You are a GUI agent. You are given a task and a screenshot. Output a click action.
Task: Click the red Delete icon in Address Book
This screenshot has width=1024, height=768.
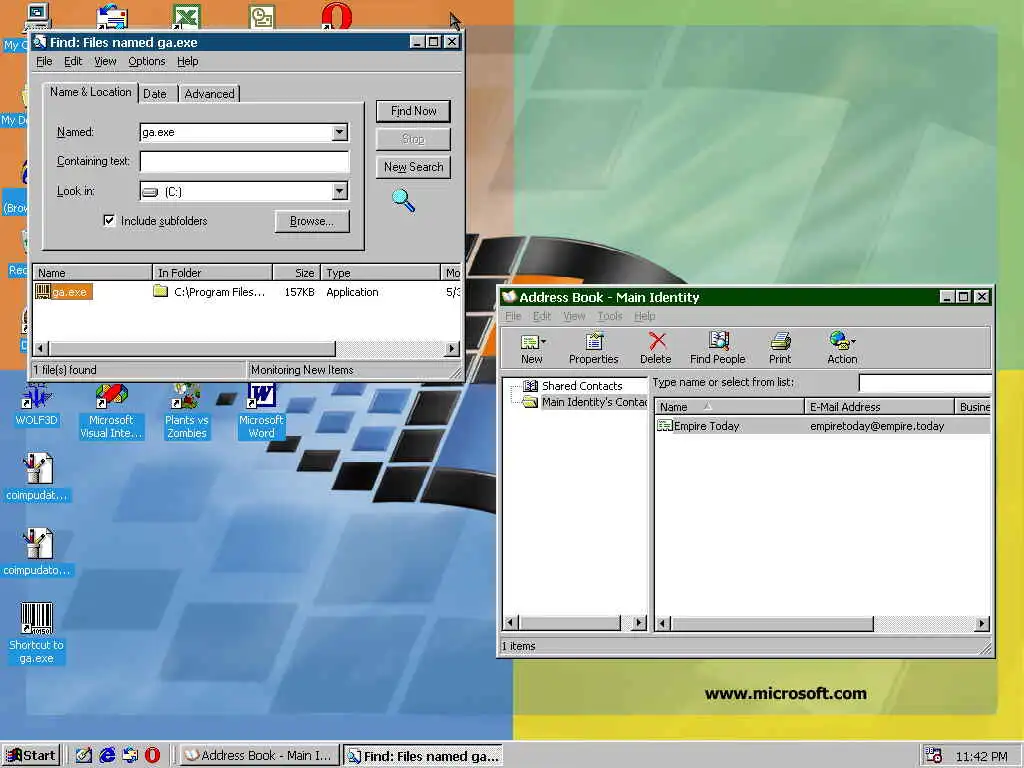(656, 341)
